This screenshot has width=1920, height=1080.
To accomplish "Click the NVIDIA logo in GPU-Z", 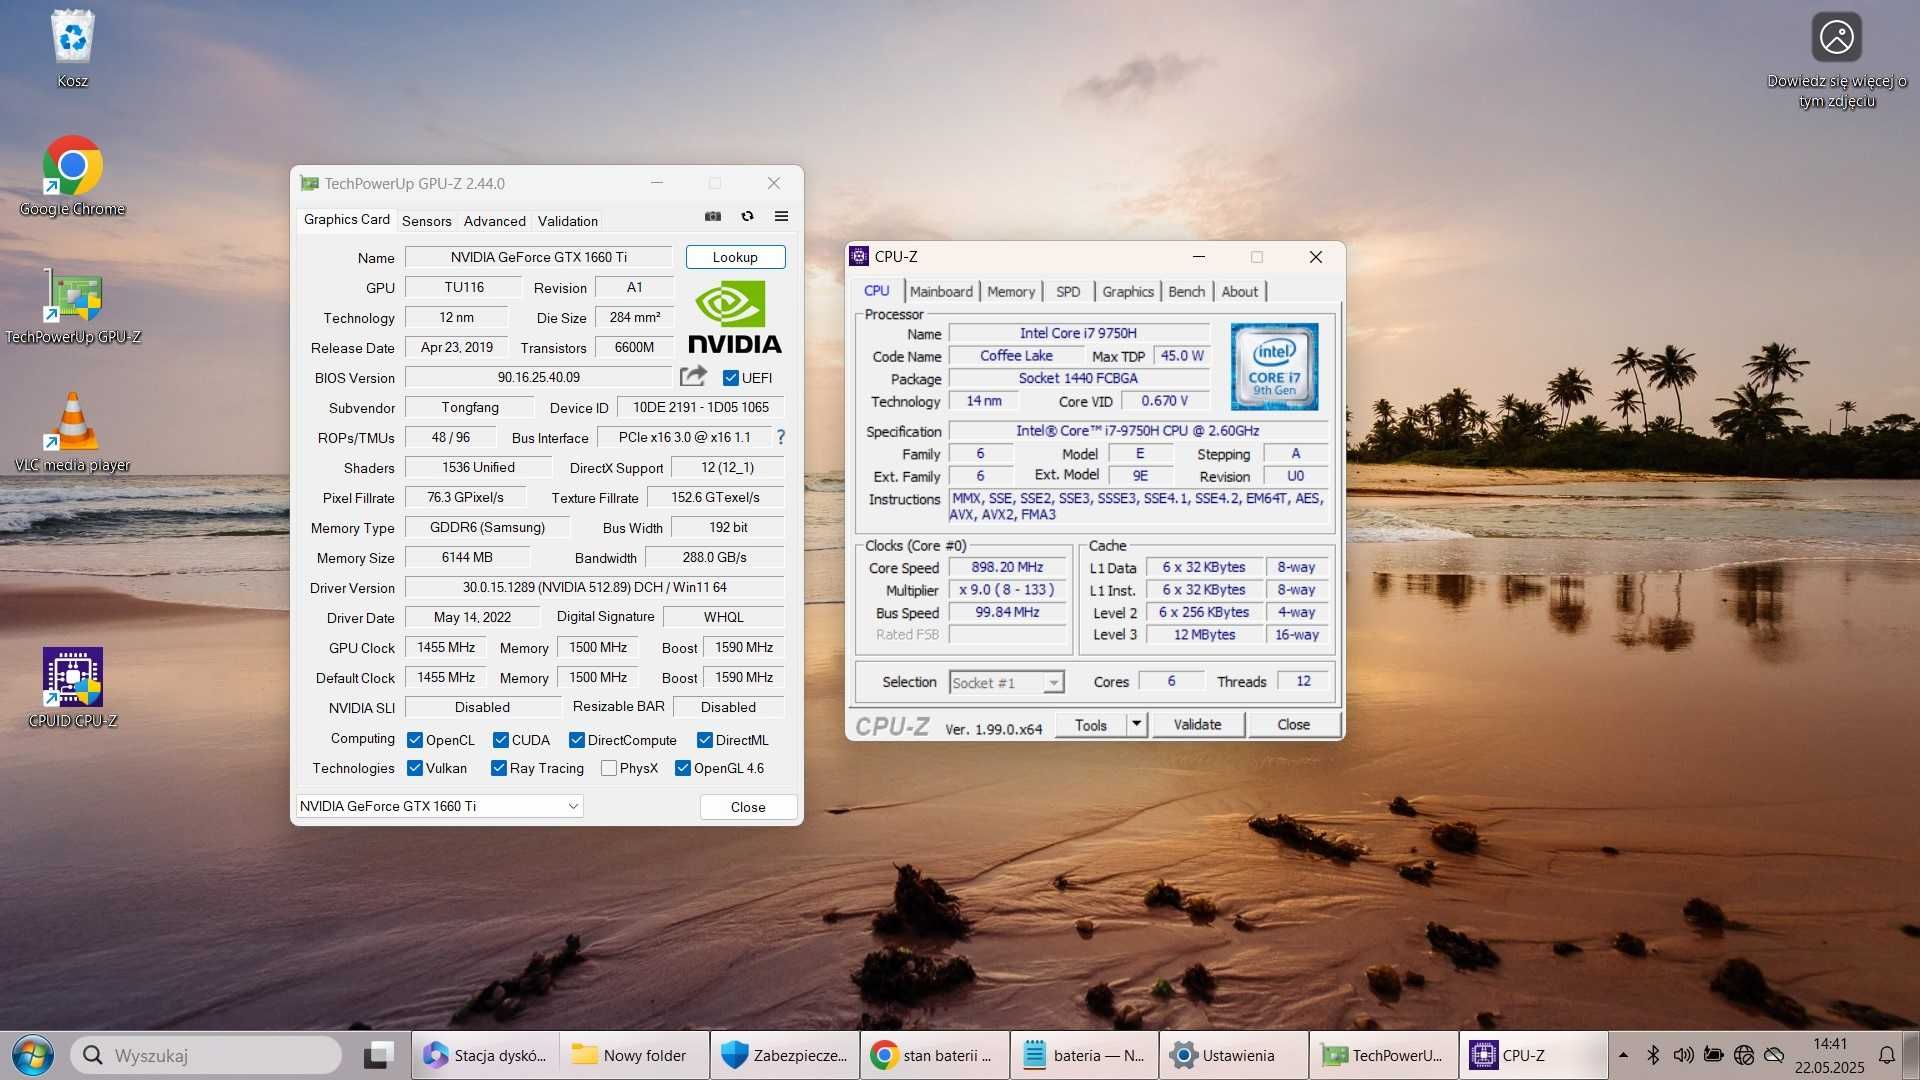I will (735, 317).
